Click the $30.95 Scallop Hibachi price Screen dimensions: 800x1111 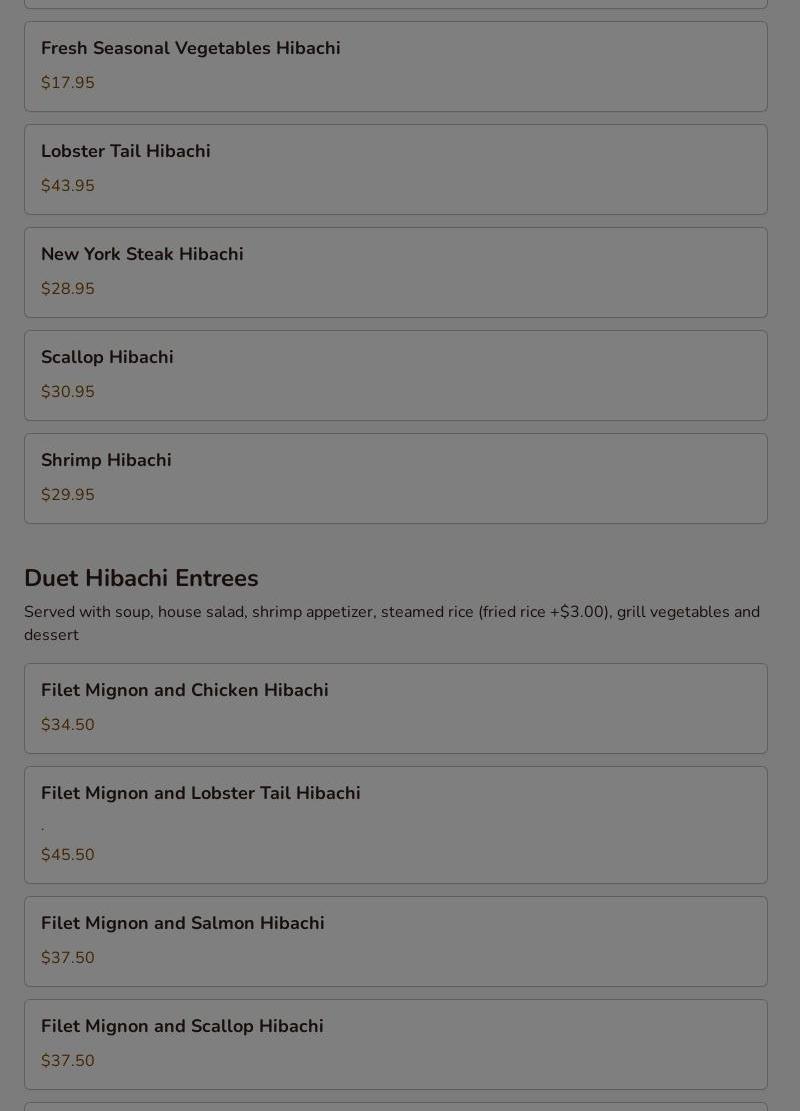click(68, 392)
